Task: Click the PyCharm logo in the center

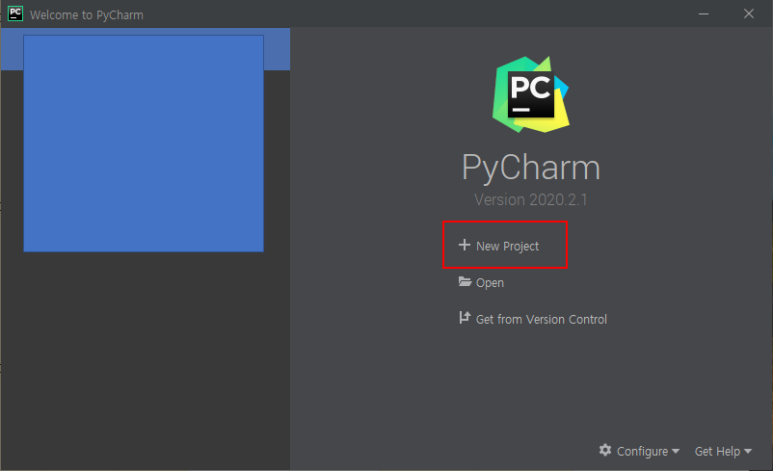Action: pyautogui.click(x=531, y=94)
